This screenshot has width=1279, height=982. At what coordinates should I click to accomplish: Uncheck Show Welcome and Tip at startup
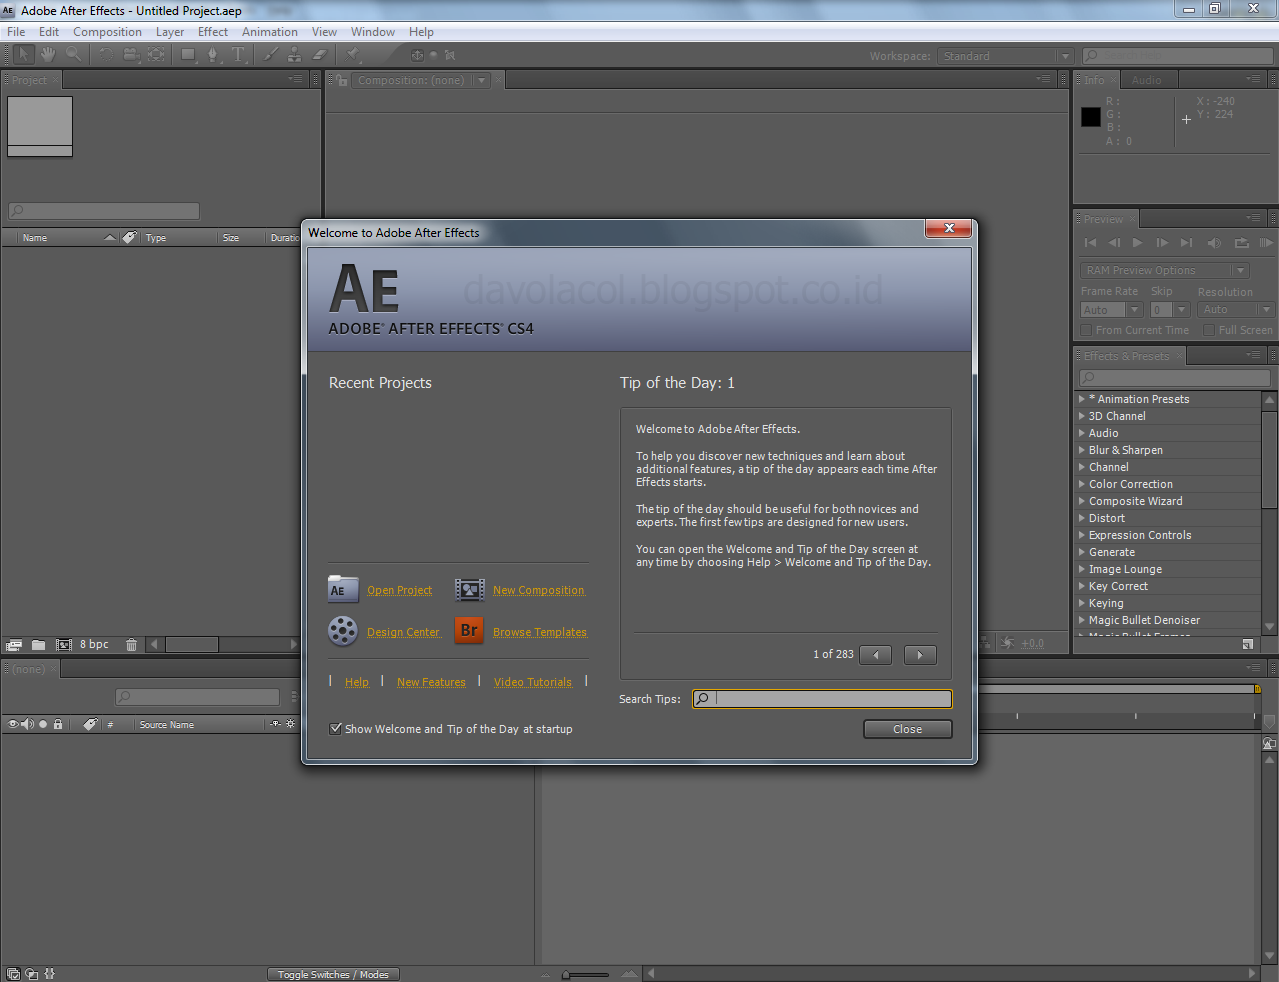(336, 729)
